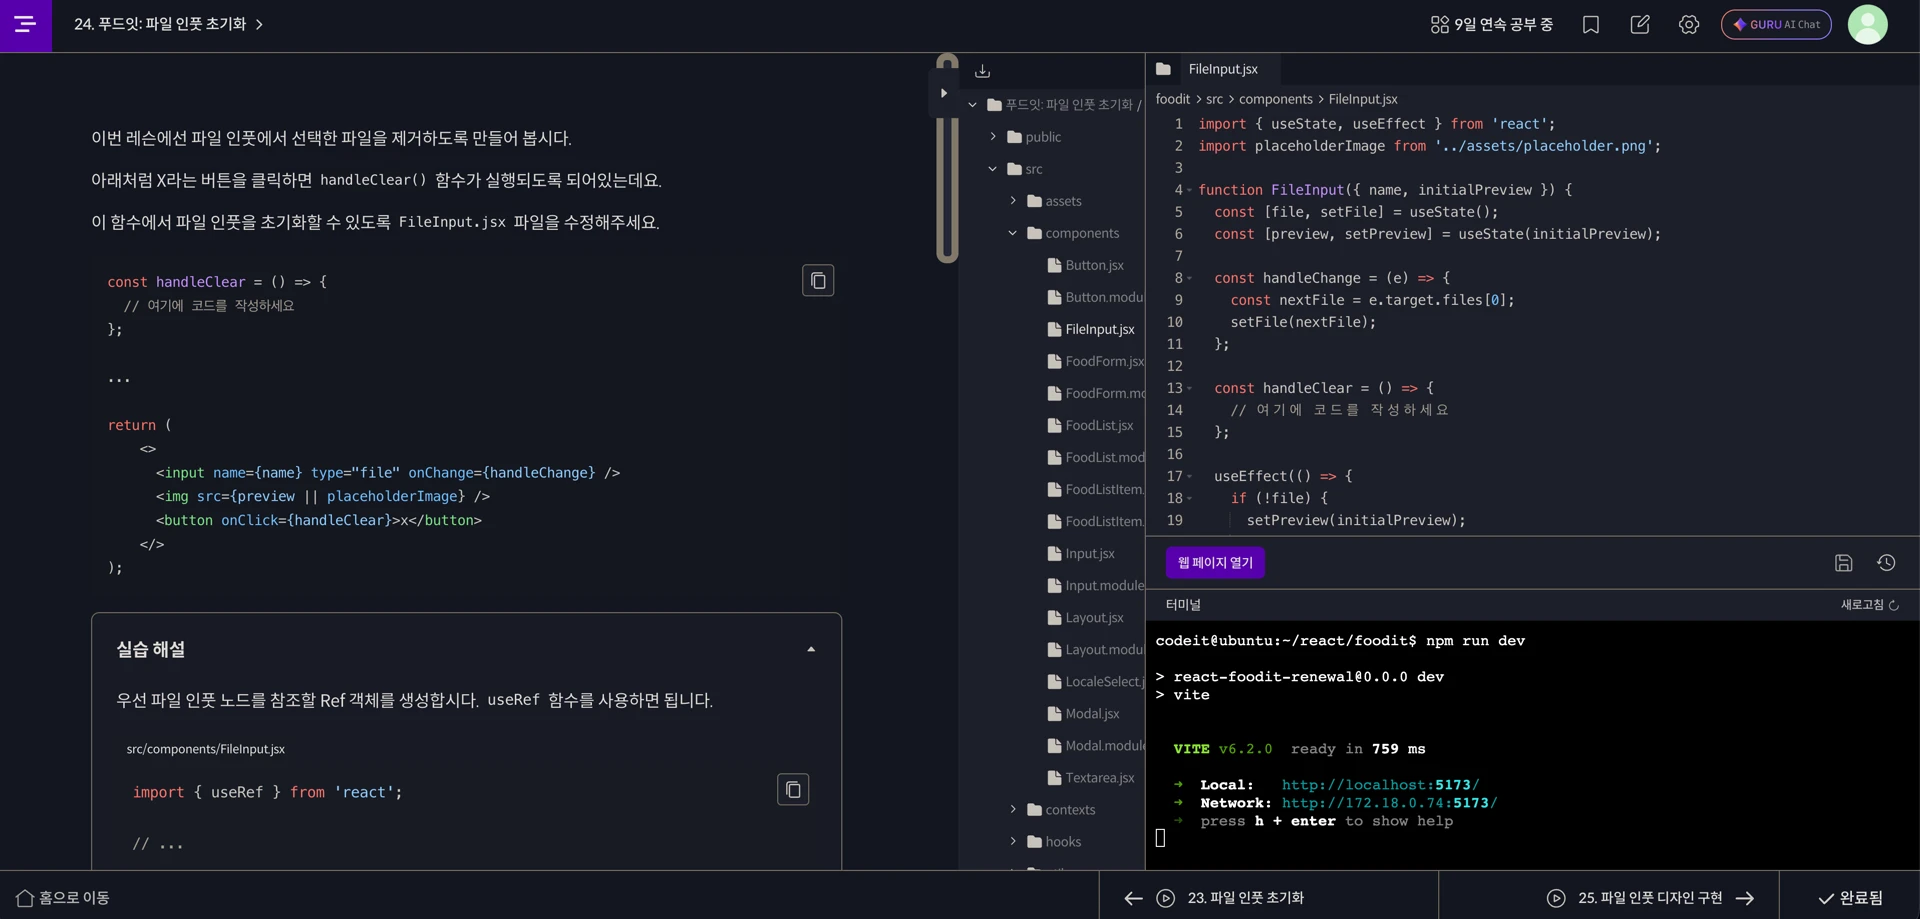Open the settings gear icon
This screenshot has width=1920, height=919.
[x=1689, y=25]
